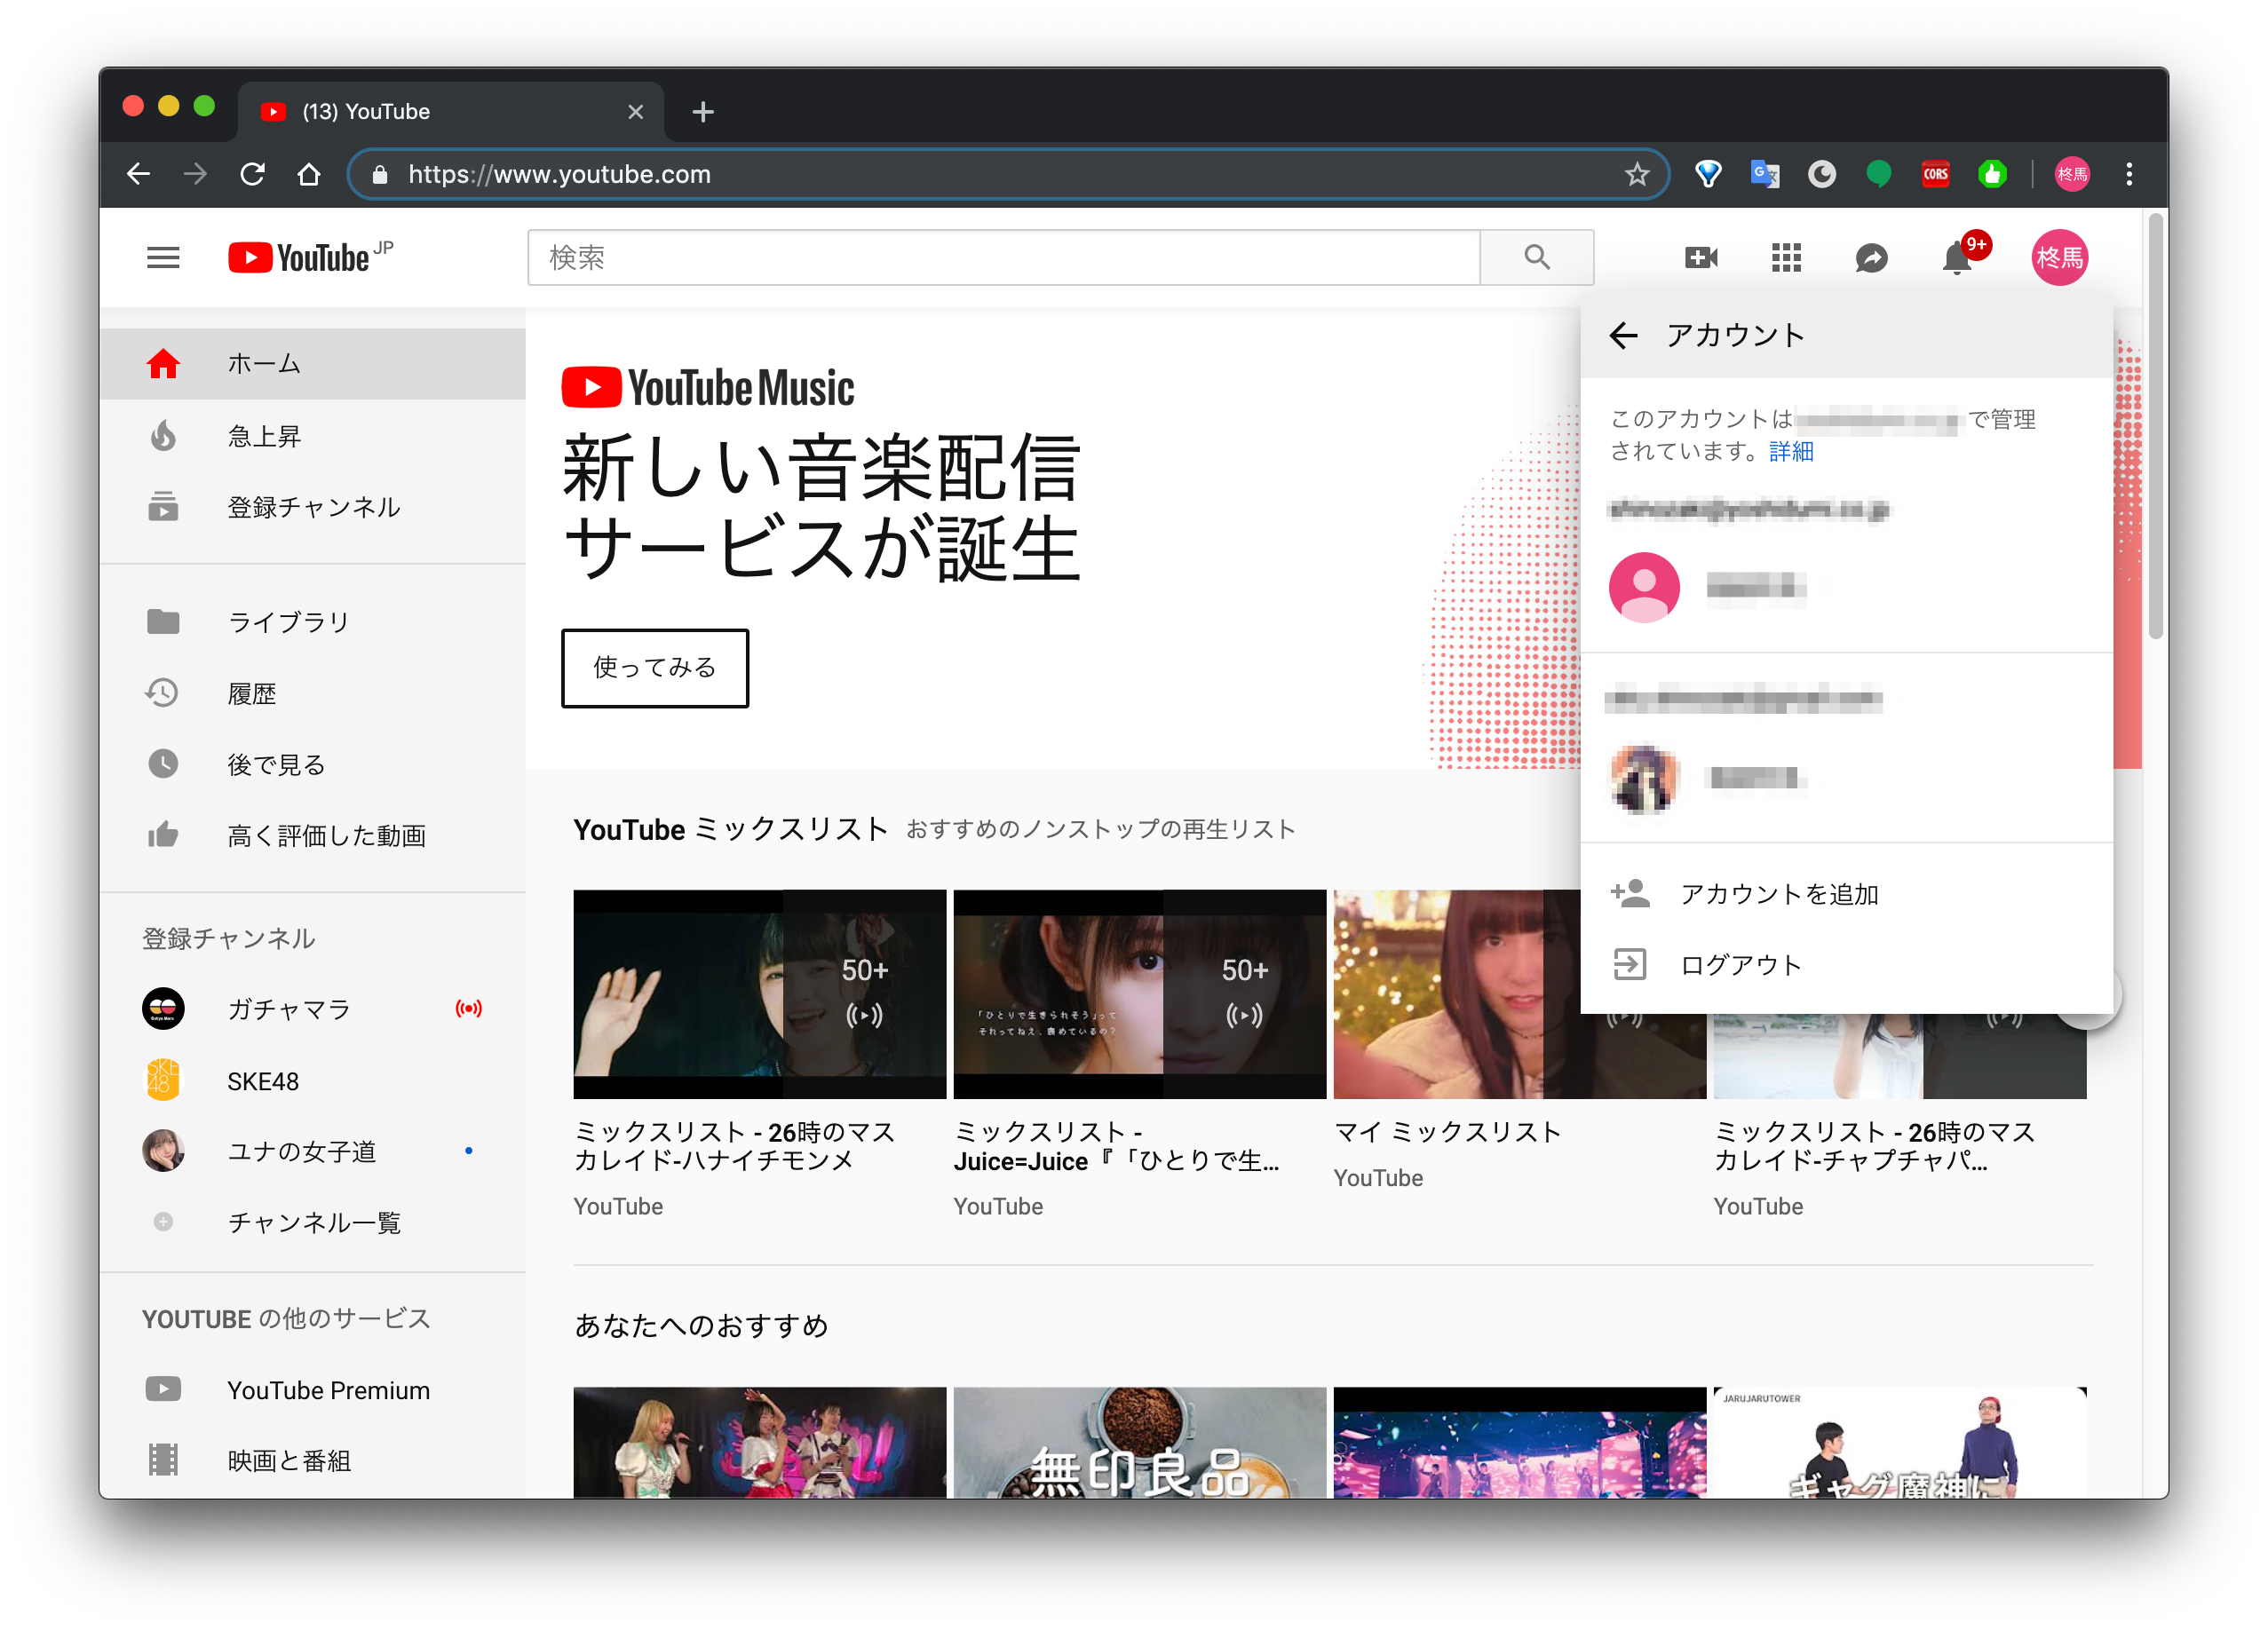2268x1630 pixels.
Task: Click the 使ってみる button
Action: pyautogui.click(x=655, y=668)
